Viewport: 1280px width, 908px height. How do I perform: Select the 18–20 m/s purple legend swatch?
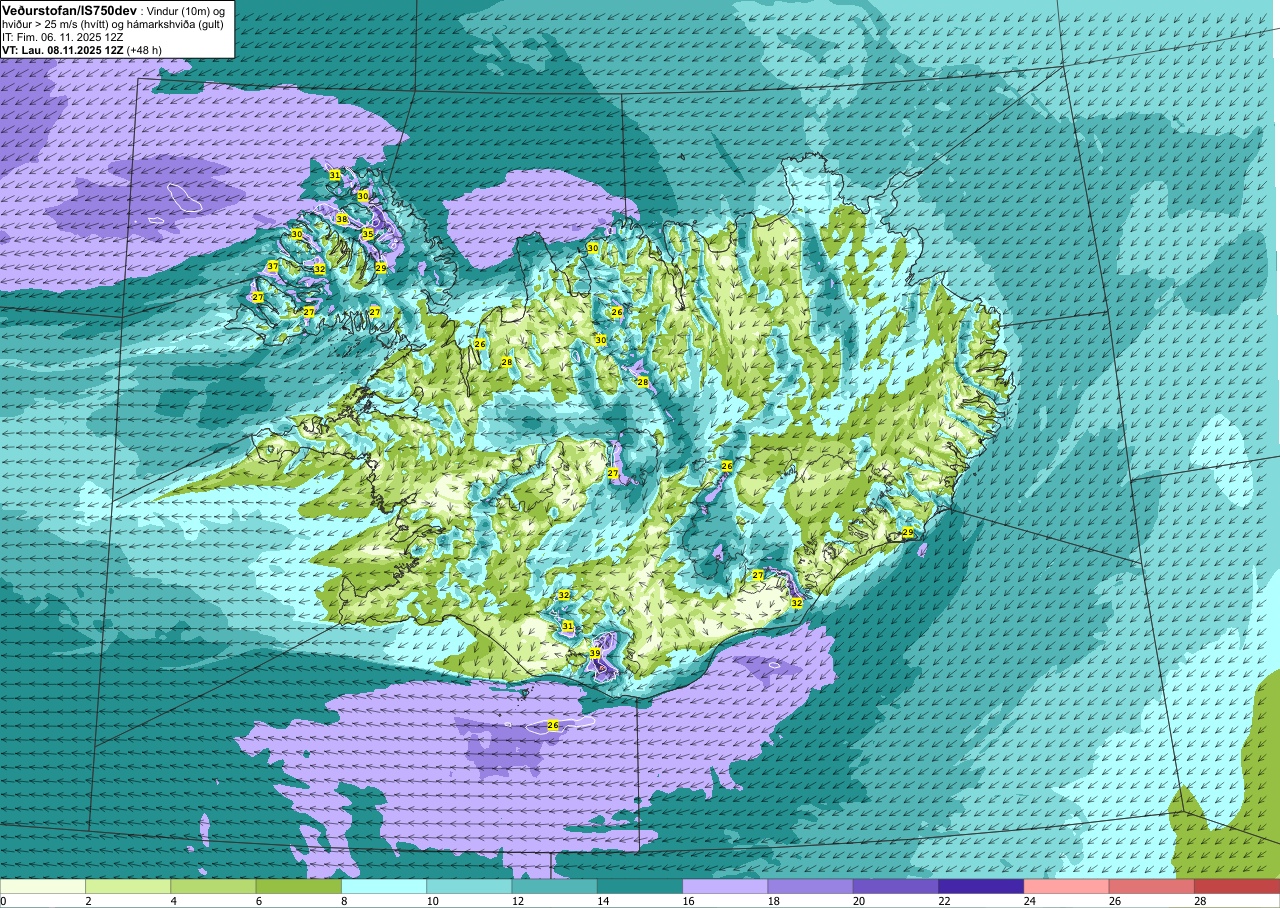(x=810, y=886)
